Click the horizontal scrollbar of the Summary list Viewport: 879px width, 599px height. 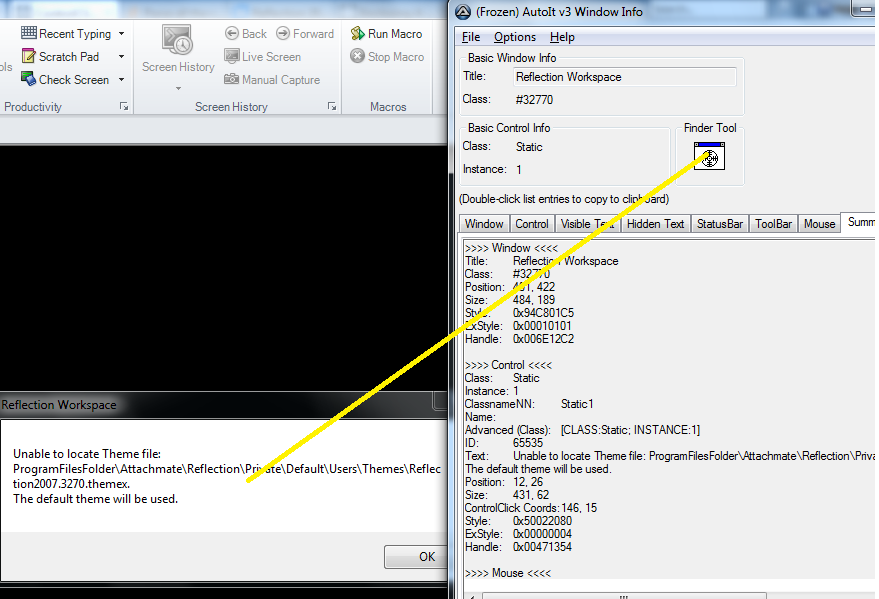pyautogui.click(x=623, y=596)
